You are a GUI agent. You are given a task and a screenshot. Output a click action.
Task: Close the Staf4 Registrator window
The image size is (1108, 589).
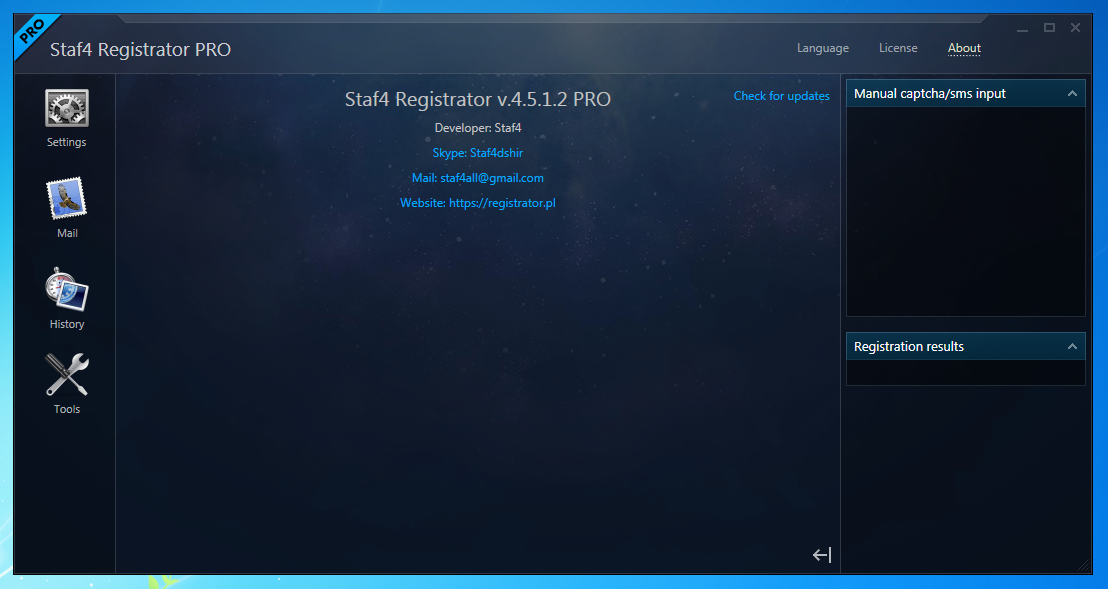click(x=1076, y=28)
